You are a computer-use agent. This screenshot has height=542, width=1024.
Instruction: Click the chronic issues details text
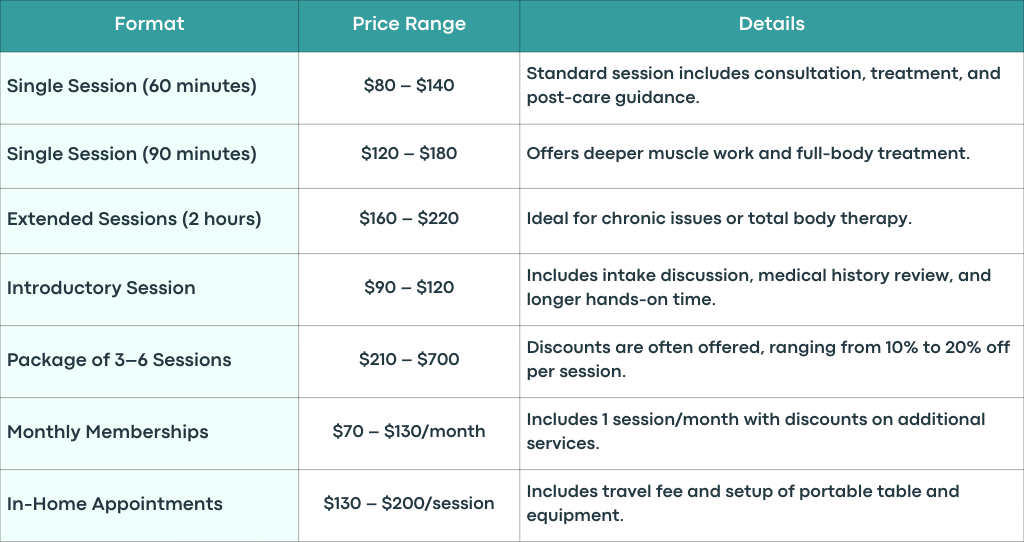(719, 218)
